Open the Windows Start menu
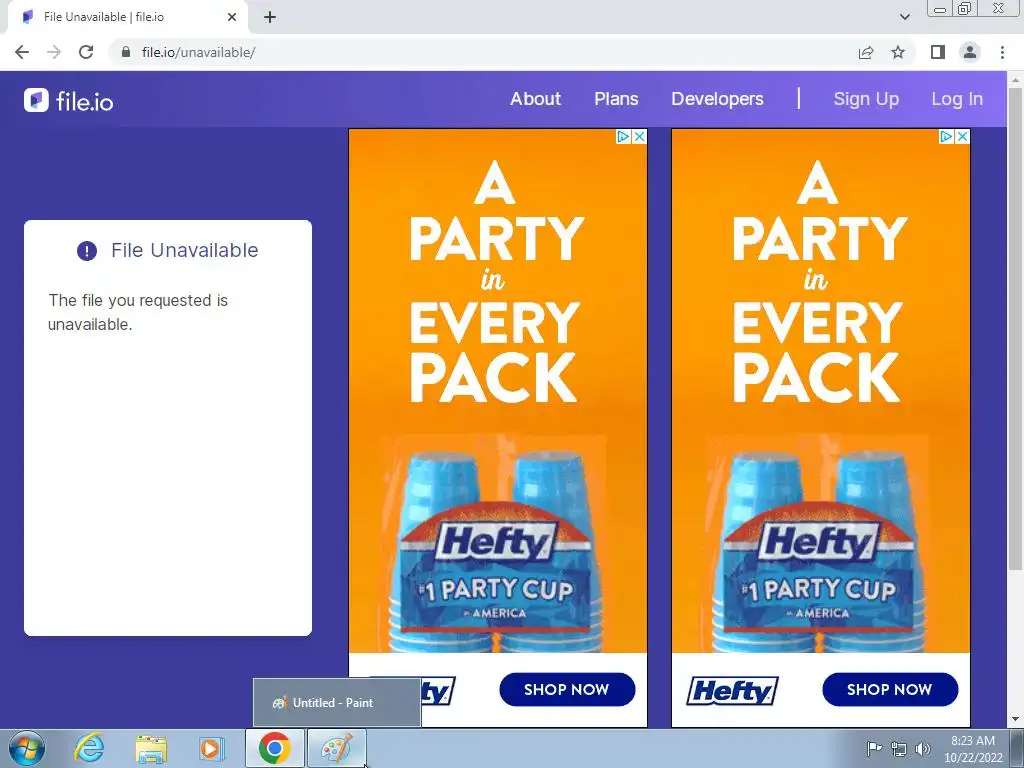This screenshot has width=1024, height=768. click(27, 748)
